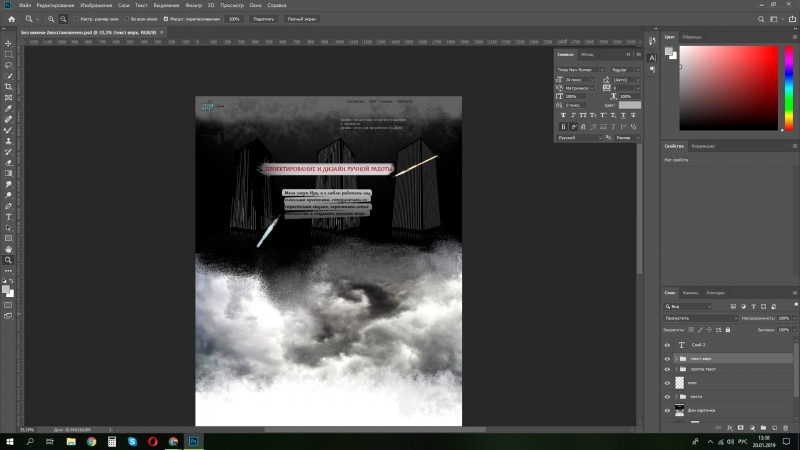Viewport: 800px width, 450px height.
Task: Click the vertical hue spectrum slider
Action: coord(789,88)
